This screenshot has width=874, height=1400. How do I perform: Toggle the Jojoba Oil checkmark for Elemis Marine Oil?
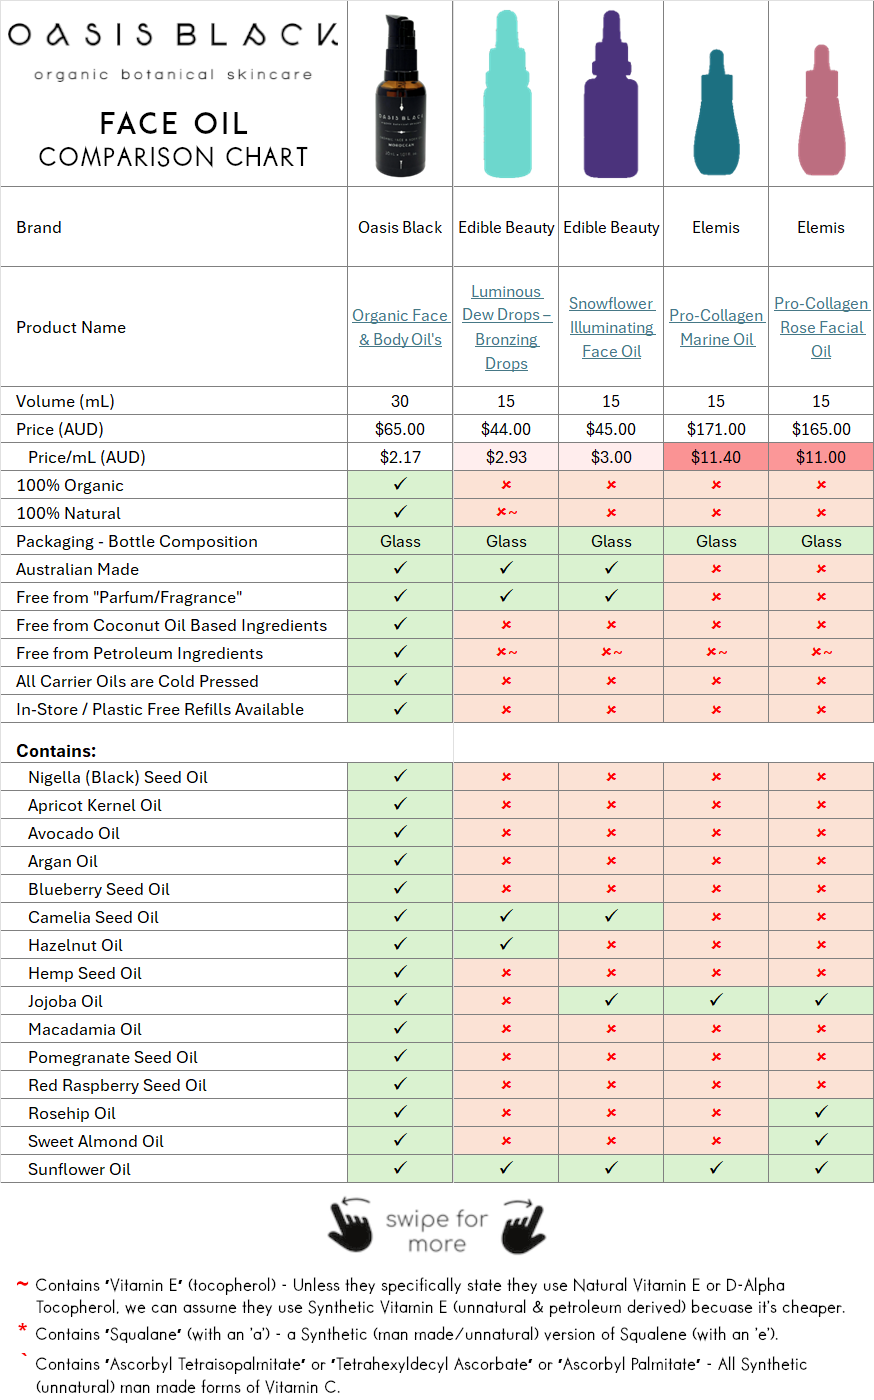[x=716, y=1000]
